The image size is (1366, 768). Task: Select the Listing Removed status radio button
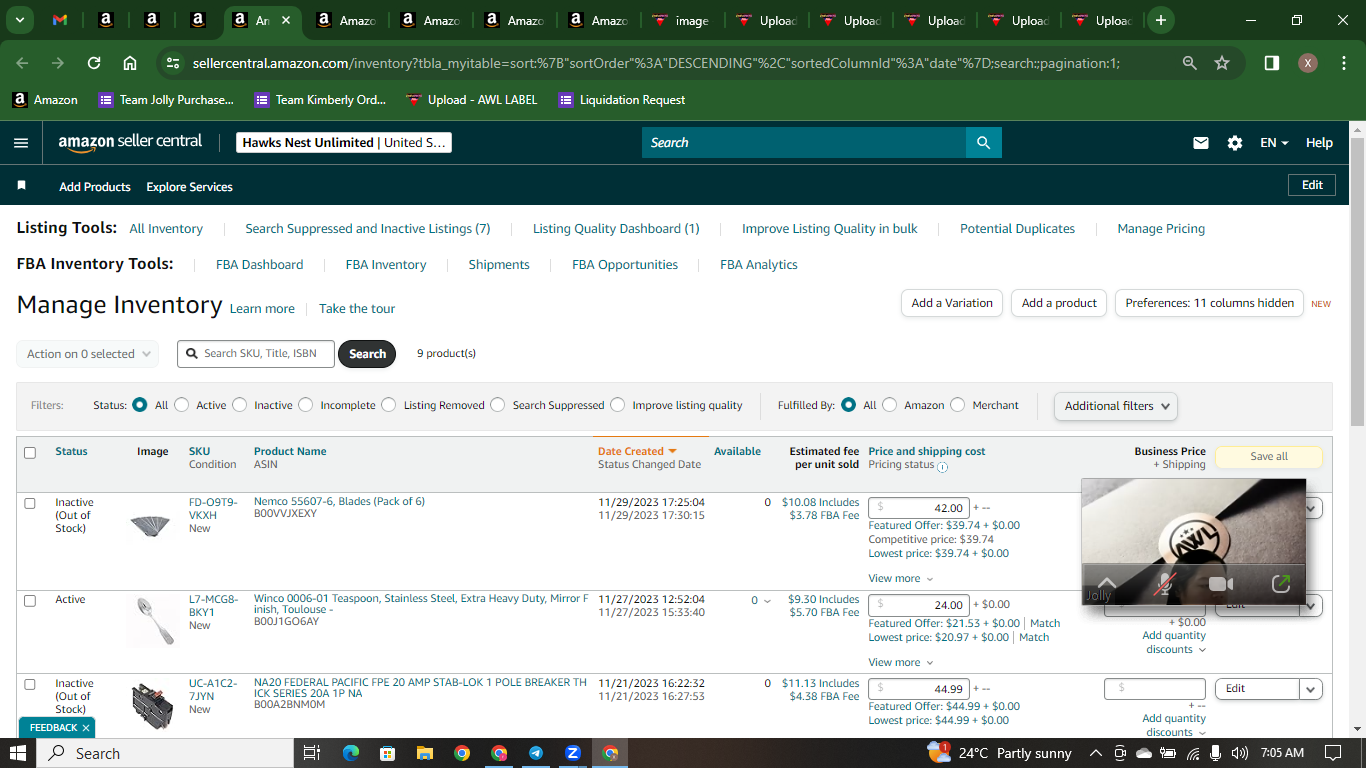(x=389, y=405)
